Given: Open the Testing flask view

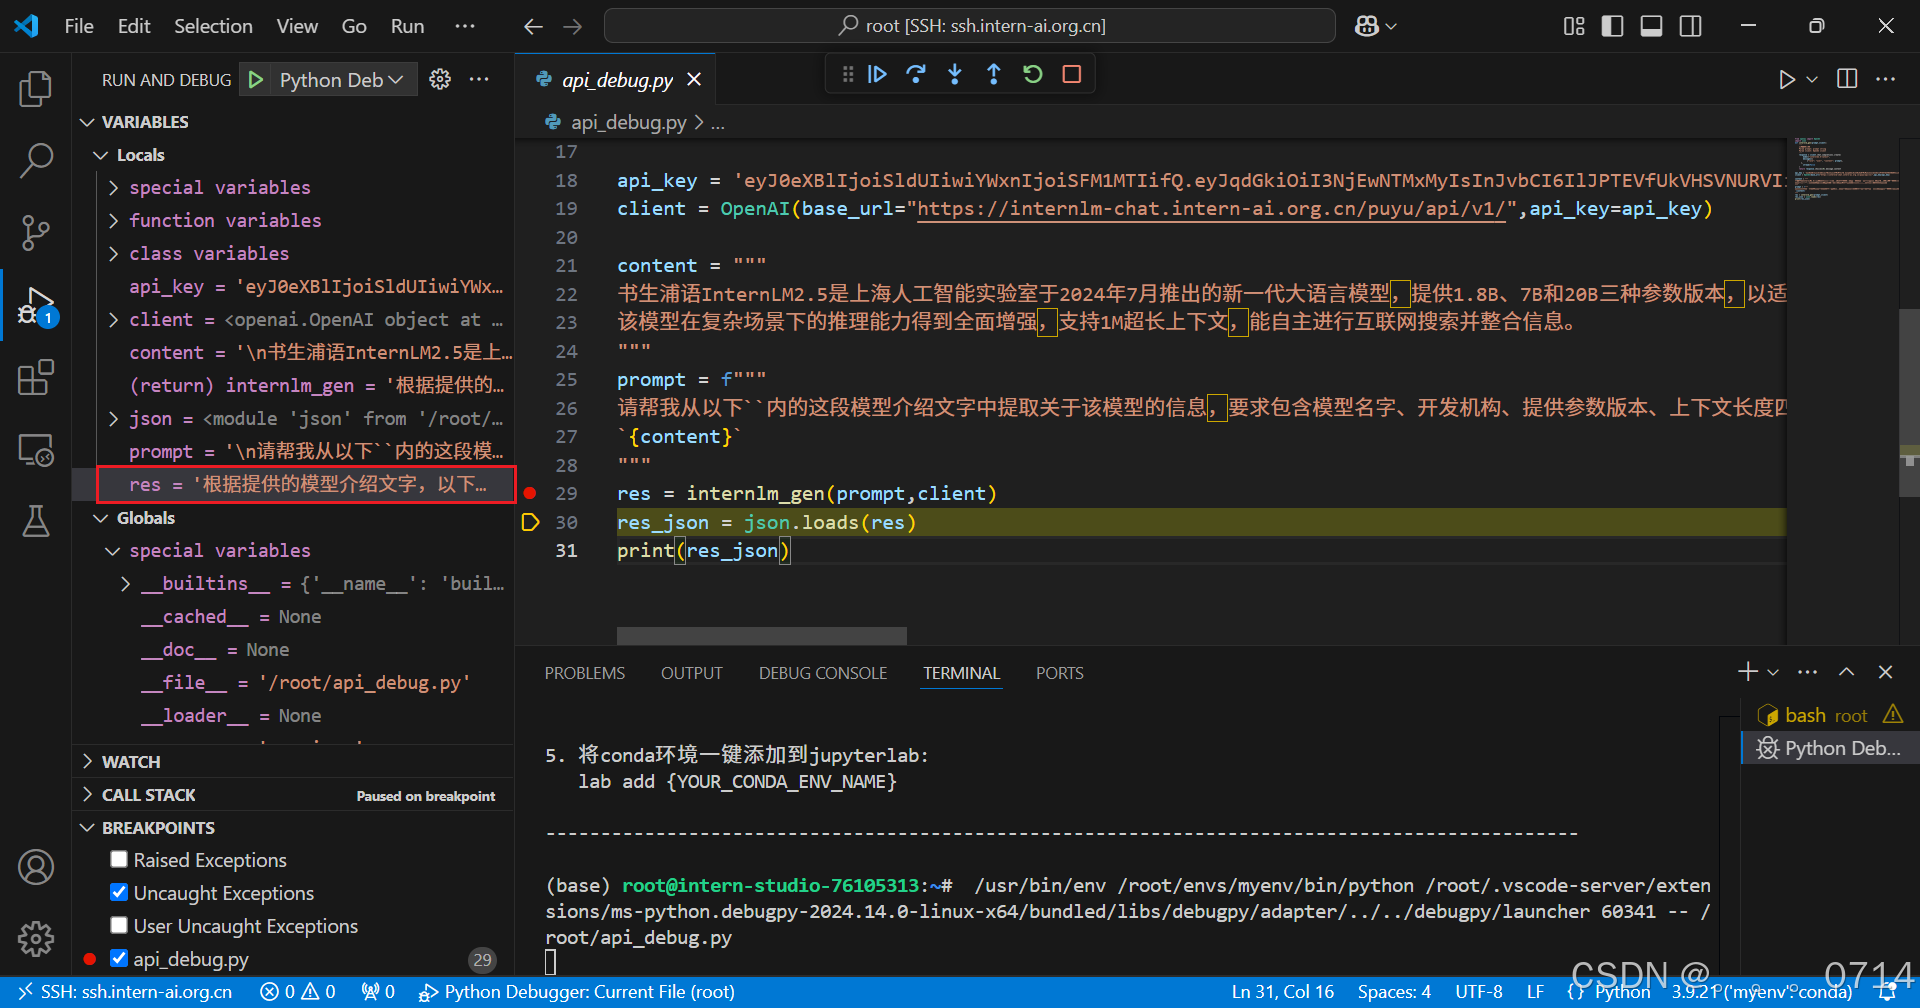Looking at the screenshot, I should [x=36, y=521].
